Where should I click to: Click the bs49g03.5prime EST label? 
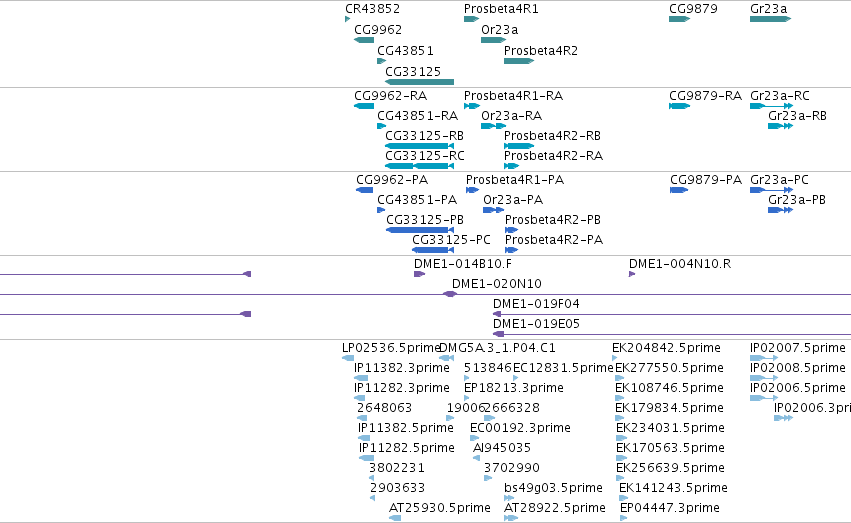[x=553, y=489]
